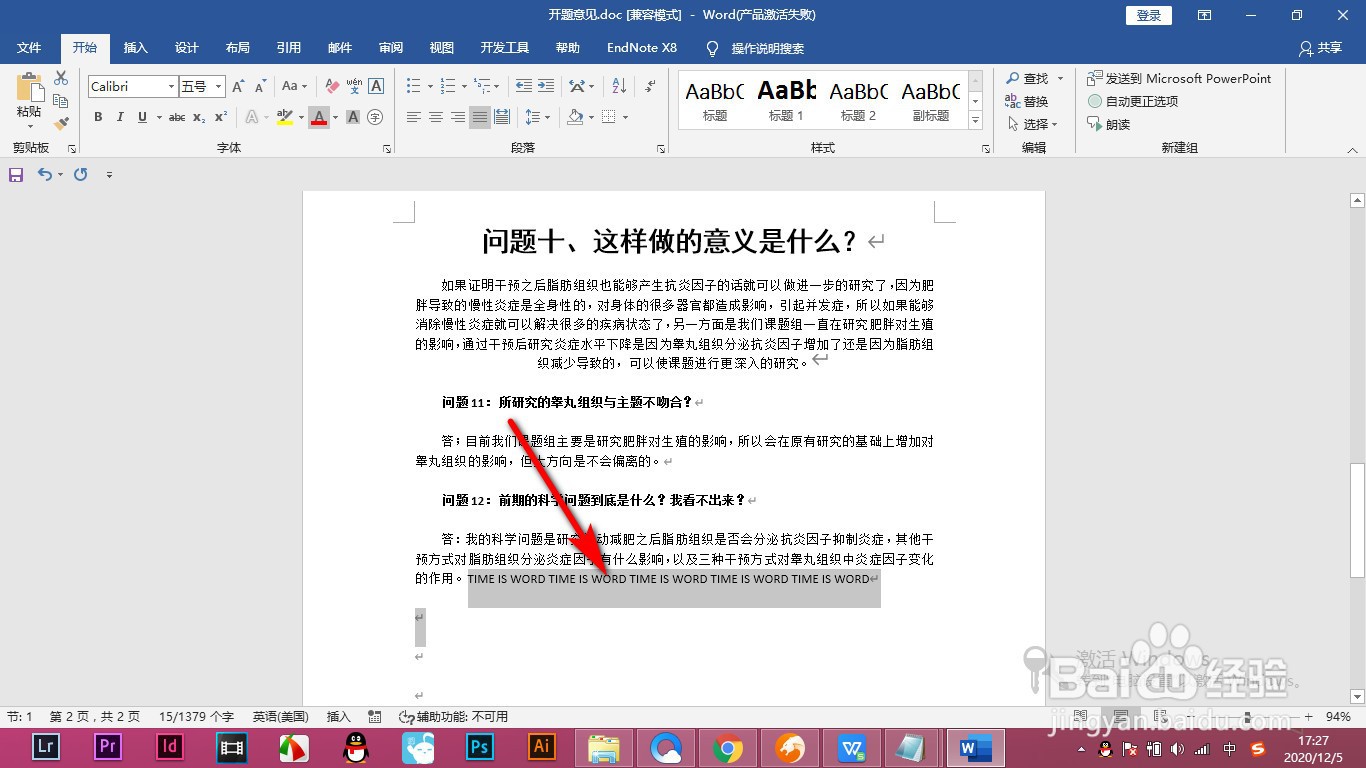Toggle Underline formatting

coord(142,117)
